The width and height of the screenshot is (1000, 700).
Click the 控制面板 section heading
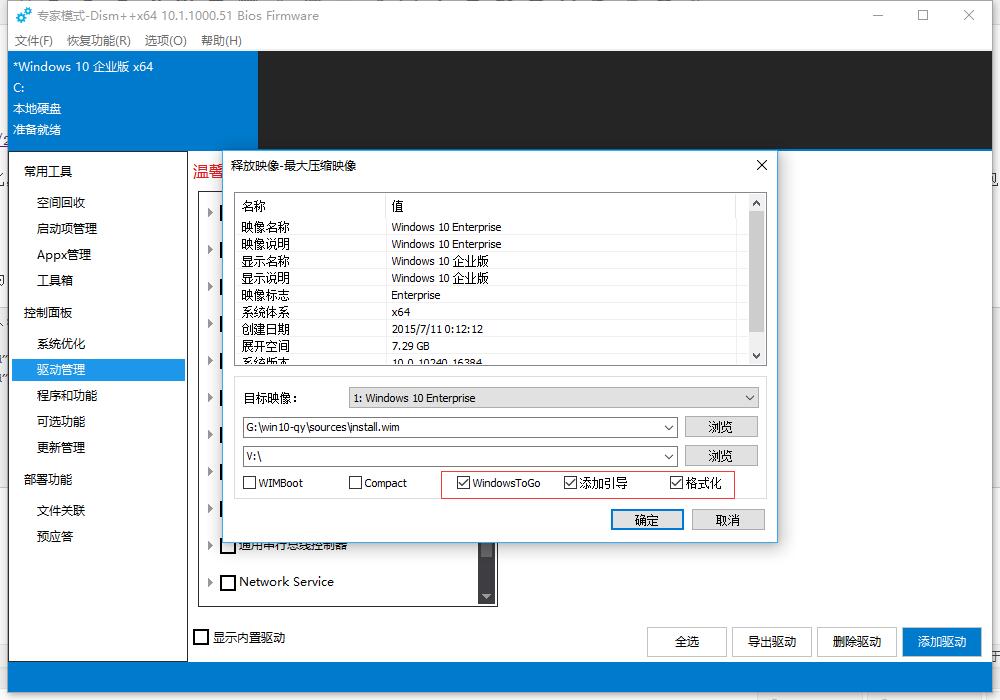click(48, 313)
